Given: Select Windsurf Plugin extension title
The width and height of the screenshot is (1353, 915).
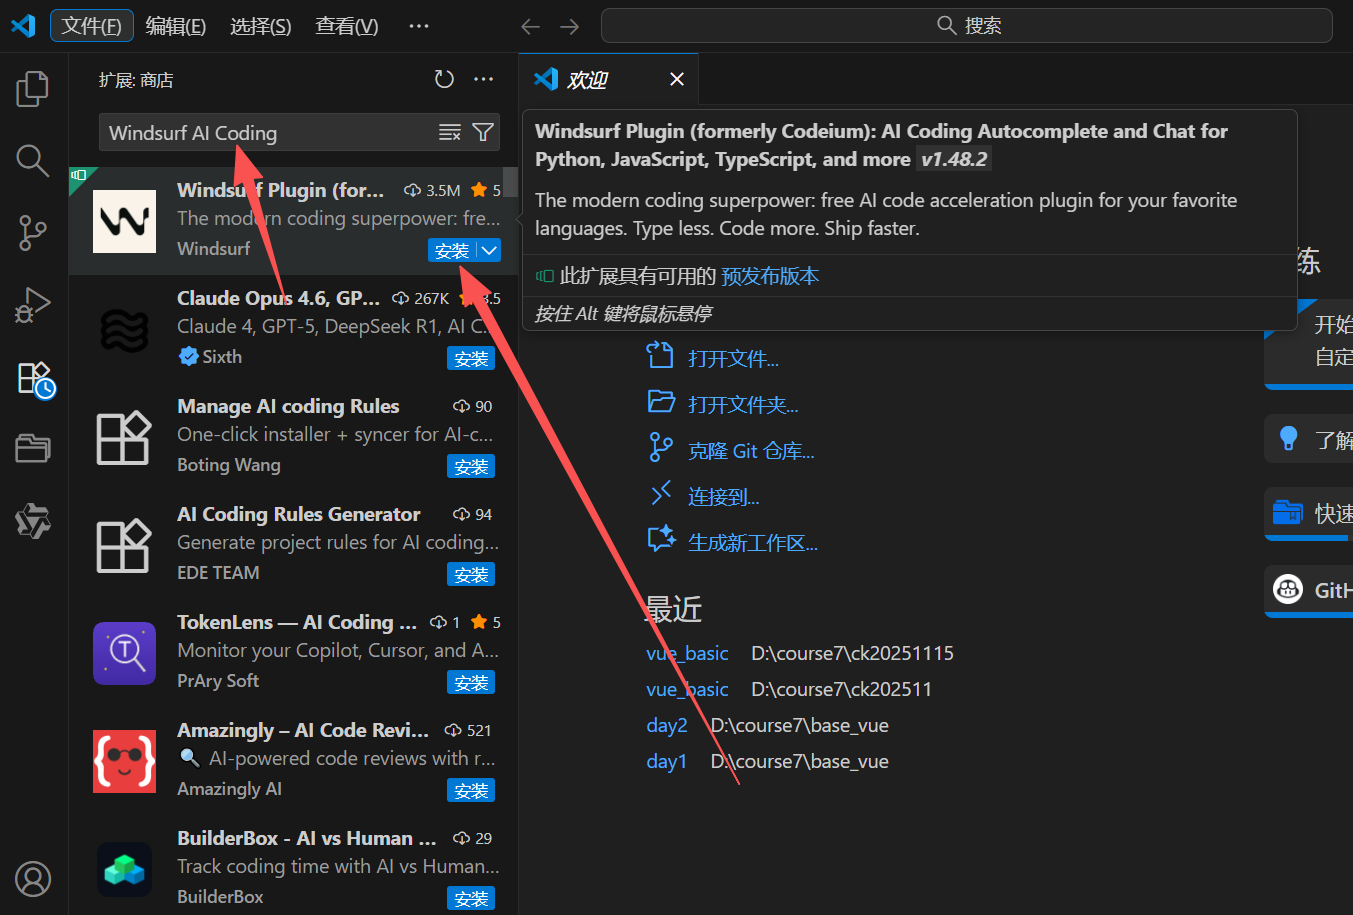Looking at the screenshot, I should 281,190.
